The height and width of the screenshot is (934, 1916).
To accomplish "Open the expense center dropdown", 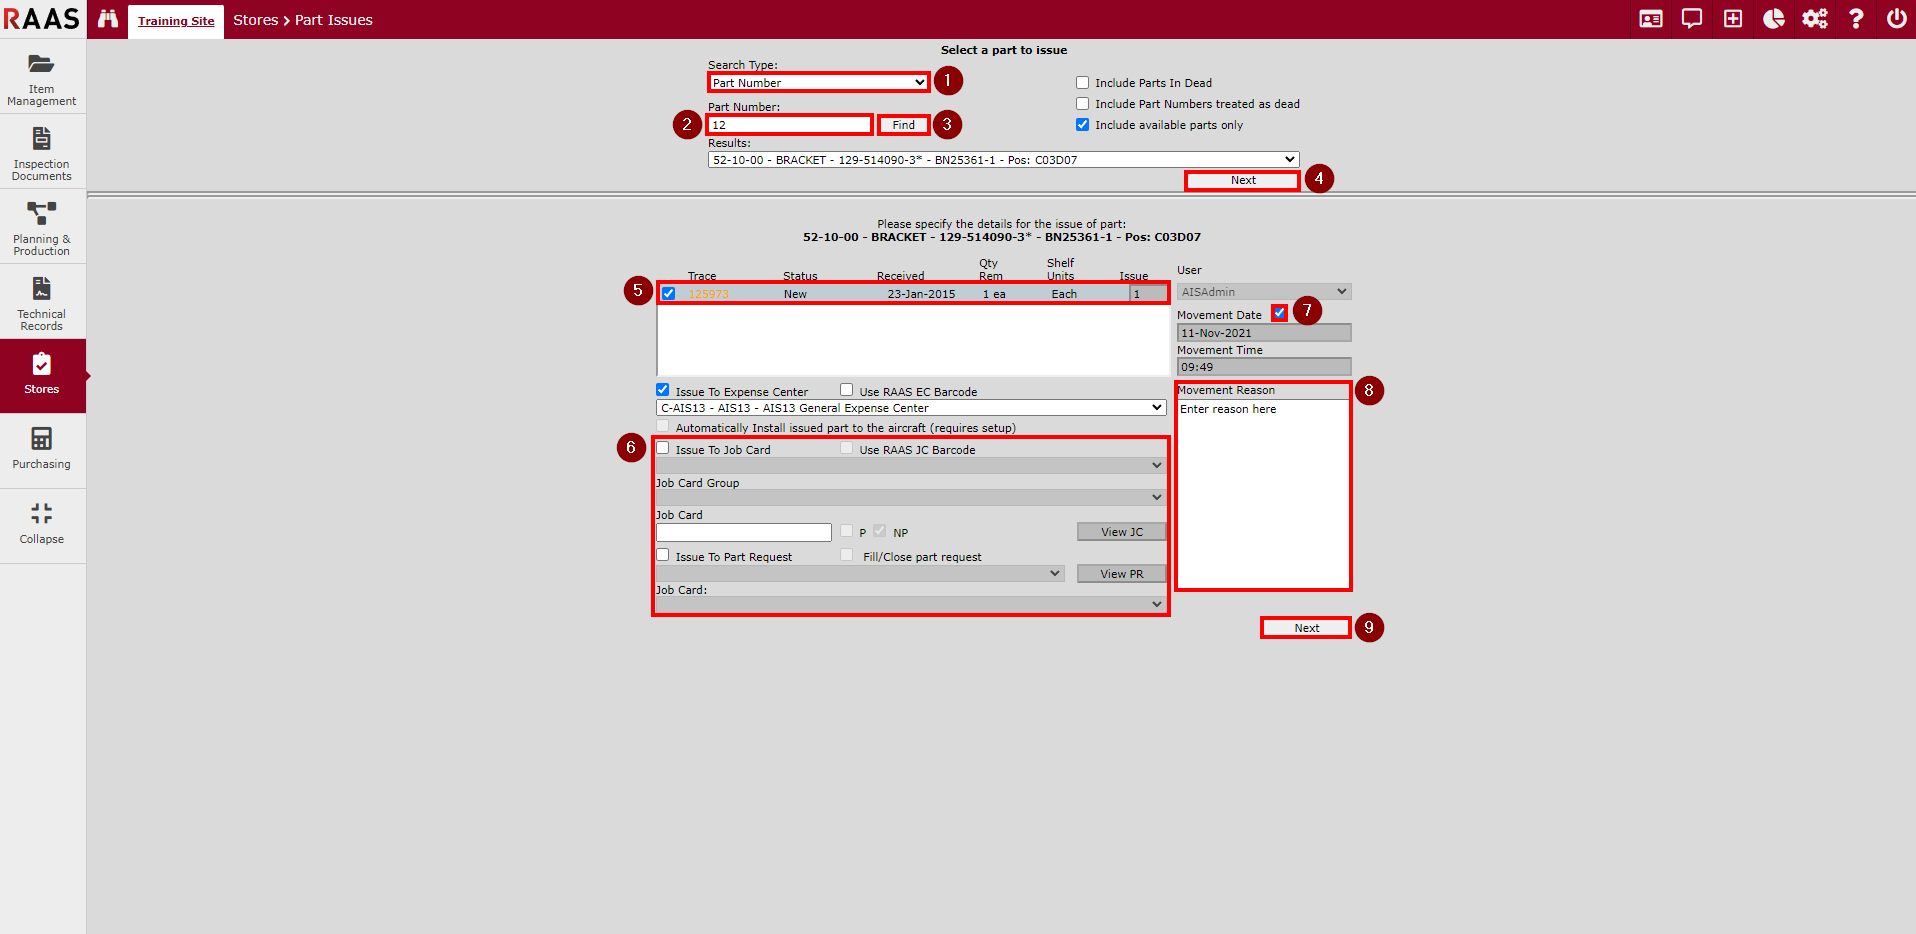I will 911,408.
